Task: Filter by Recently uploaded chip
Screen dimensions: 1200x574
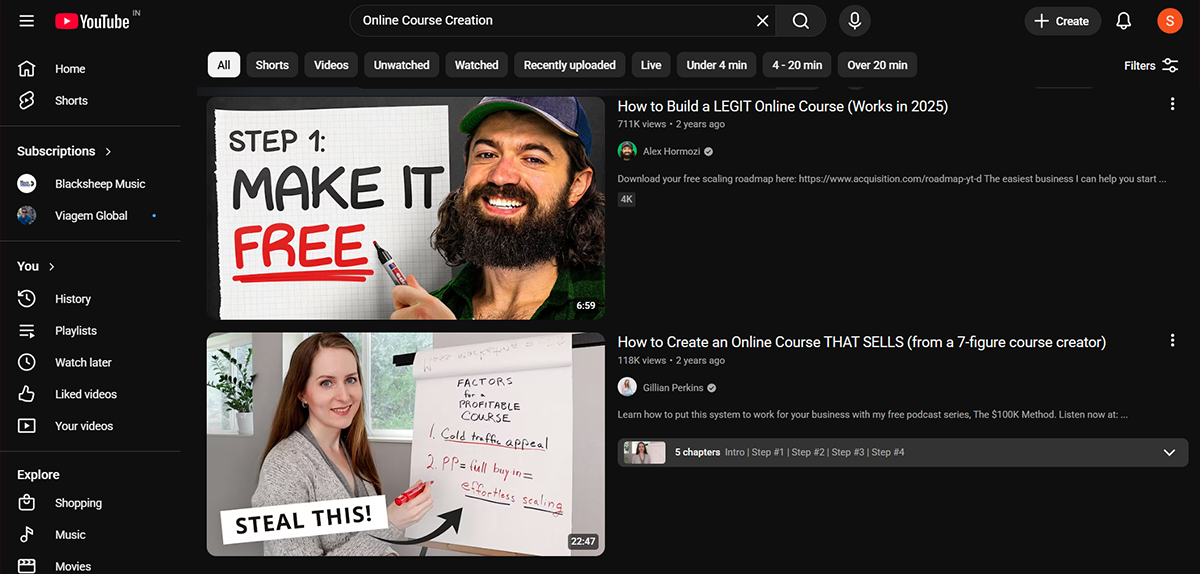Action: [570, 65]
